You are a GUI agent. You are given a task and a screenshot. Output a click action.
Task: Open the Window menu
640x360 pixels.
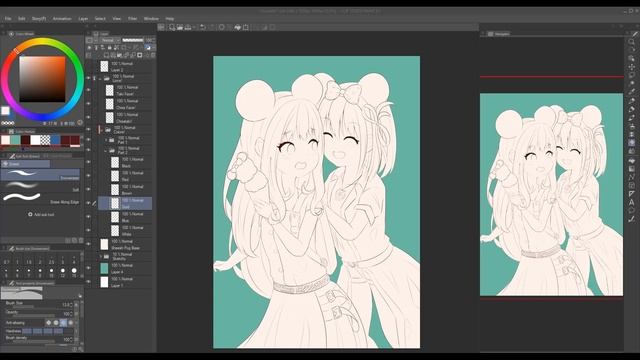coord(151,19)
